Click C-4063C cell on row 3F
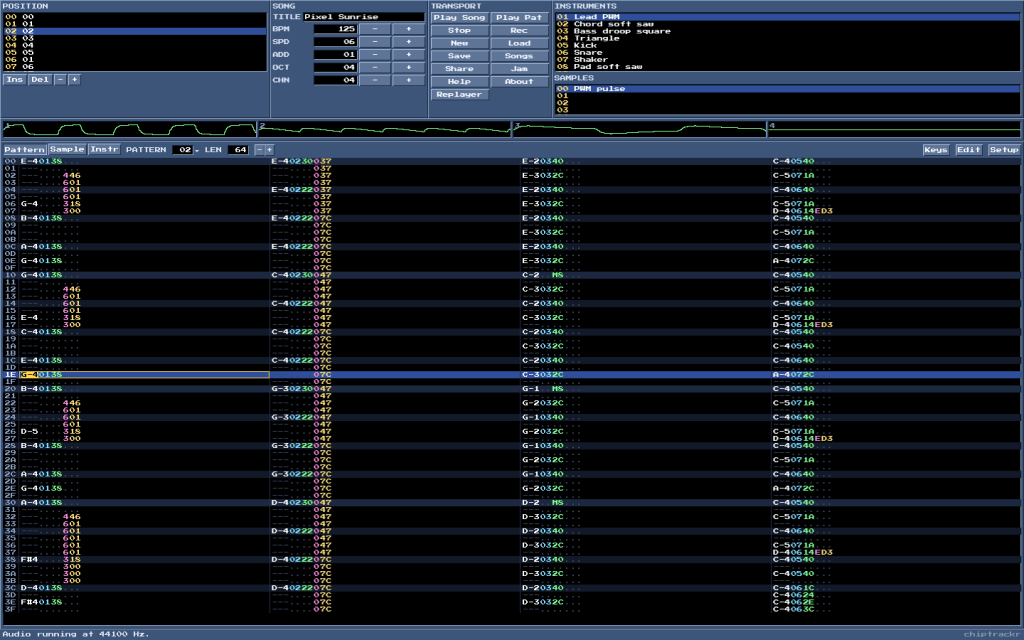 click(x=793, y=609)
